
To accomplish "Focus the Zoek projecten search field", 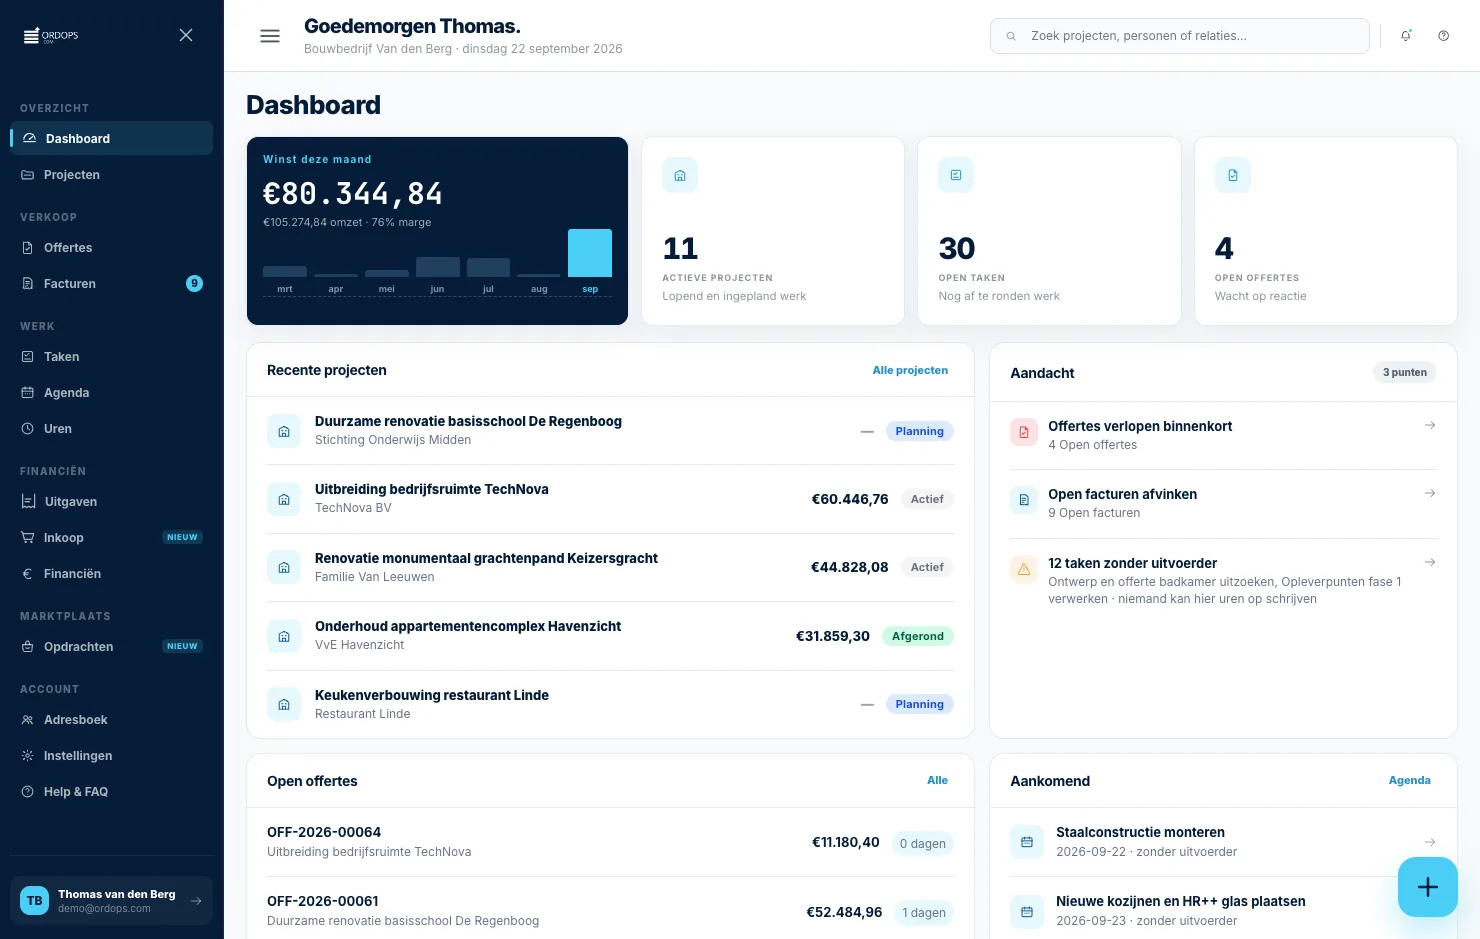I will [x=1180, y=36].
